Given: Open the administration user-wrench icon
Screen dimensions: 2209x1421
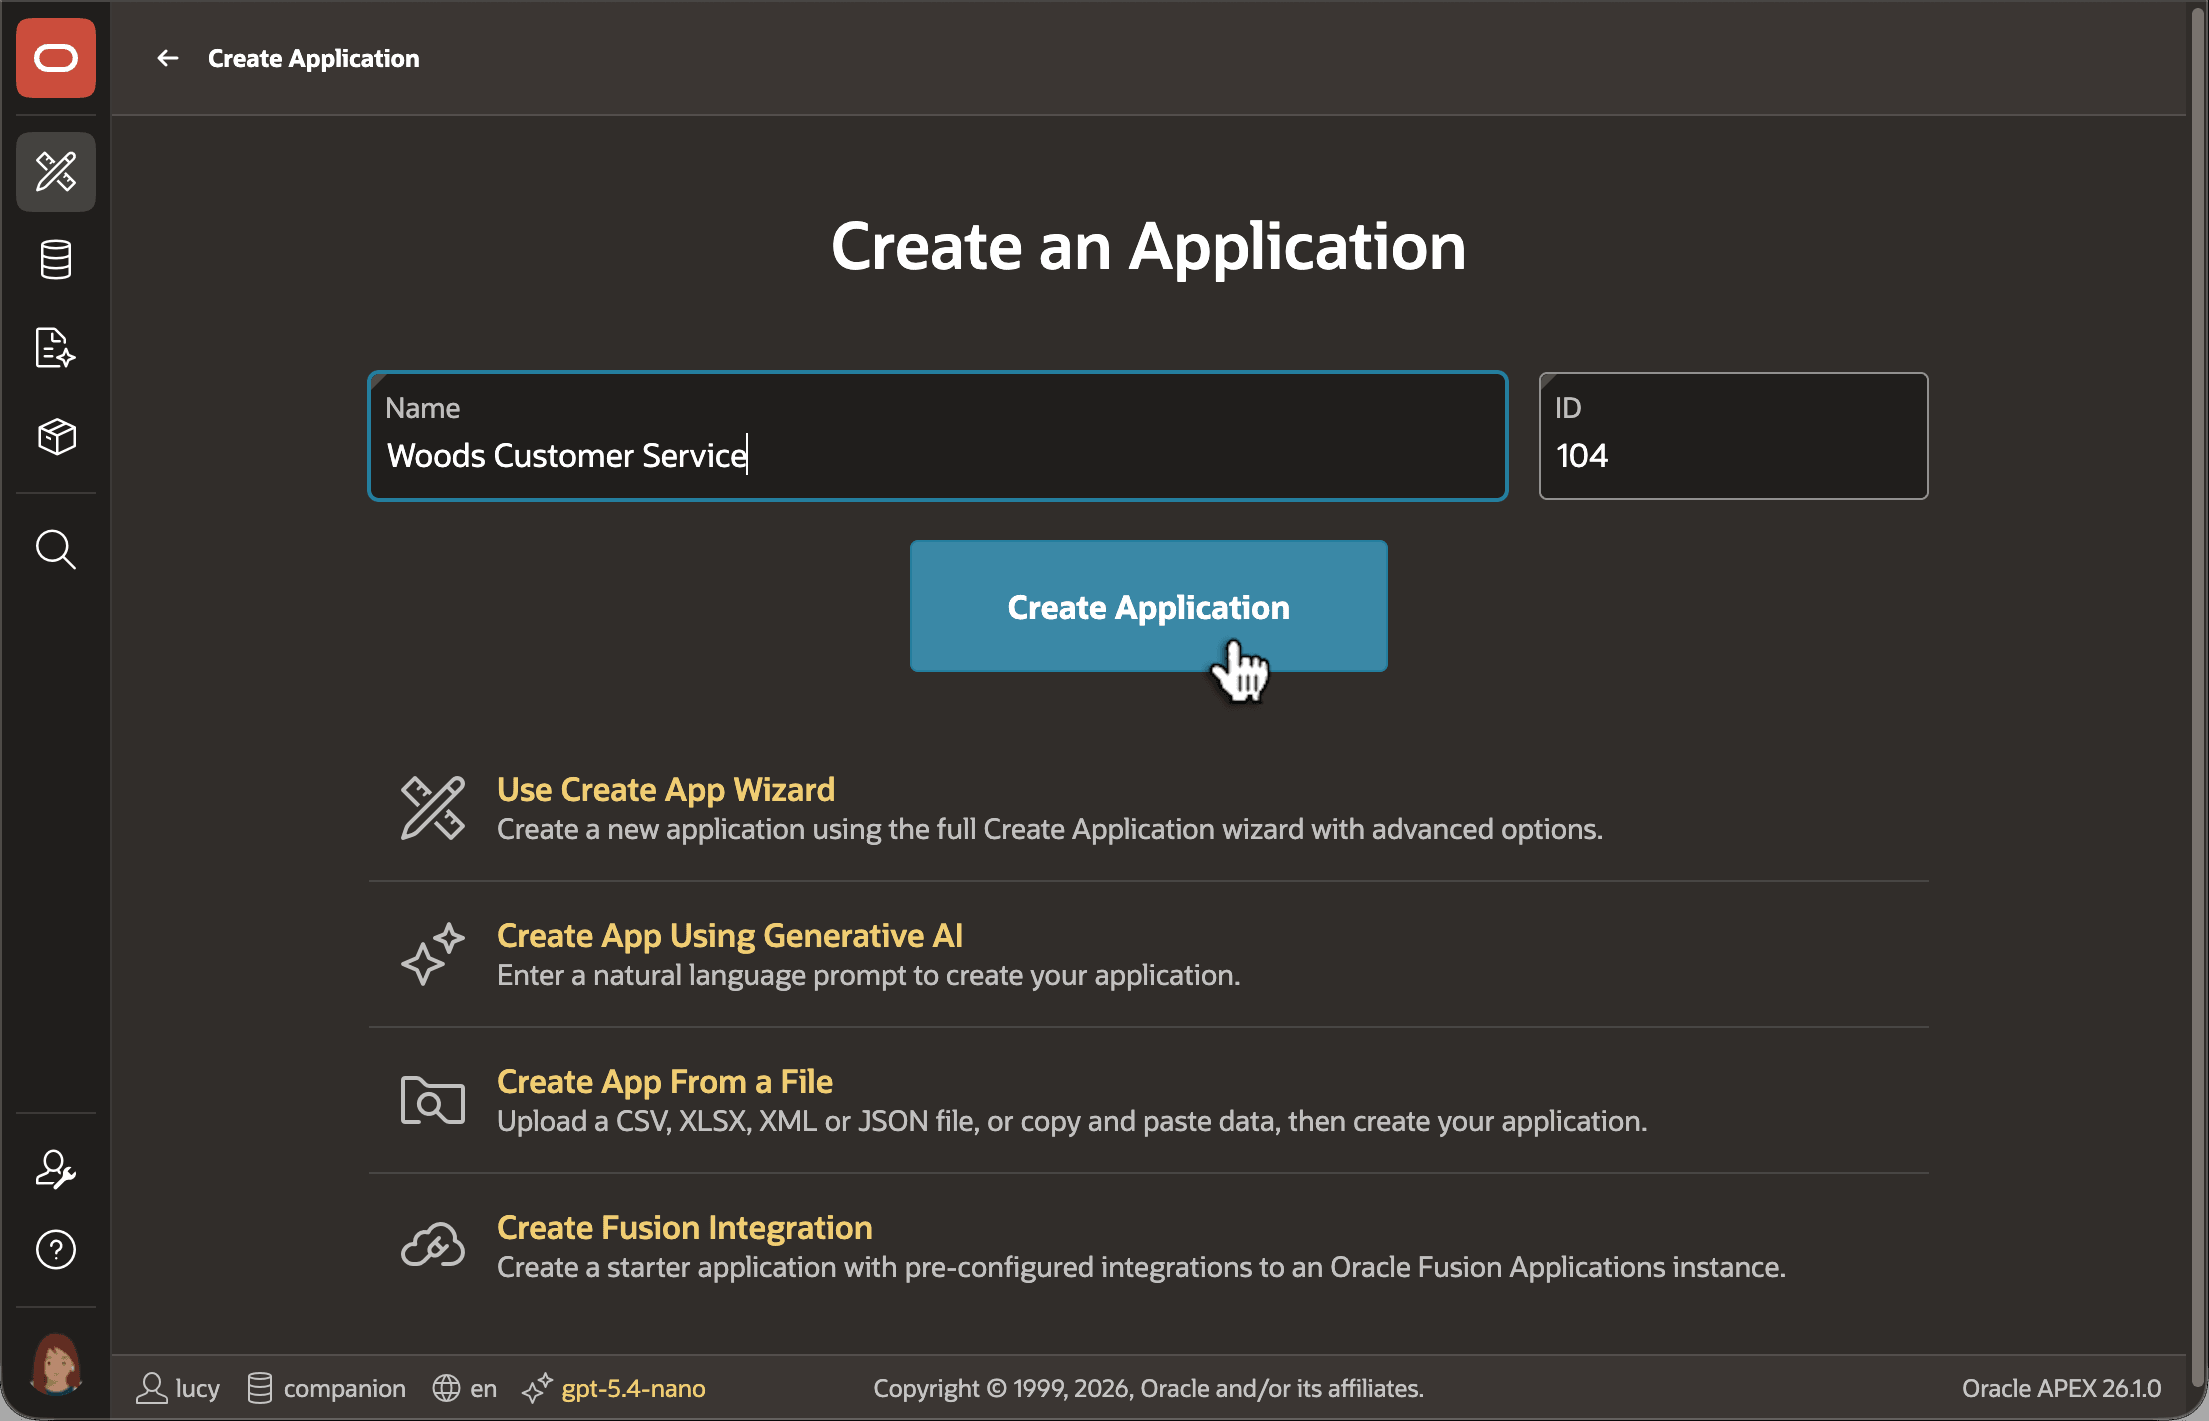Looking at the screenshot, I should click(56, 1169).
